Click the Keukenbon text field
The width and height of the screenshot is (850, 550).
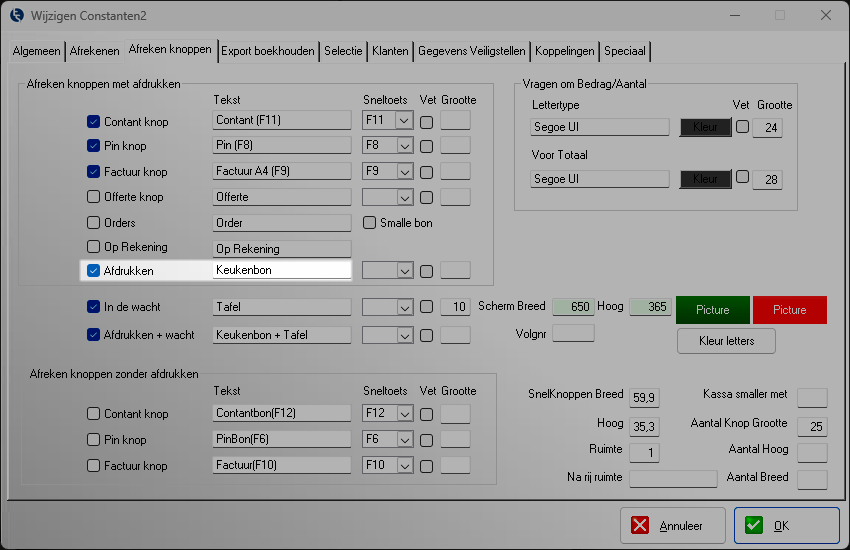pos(281,270)
